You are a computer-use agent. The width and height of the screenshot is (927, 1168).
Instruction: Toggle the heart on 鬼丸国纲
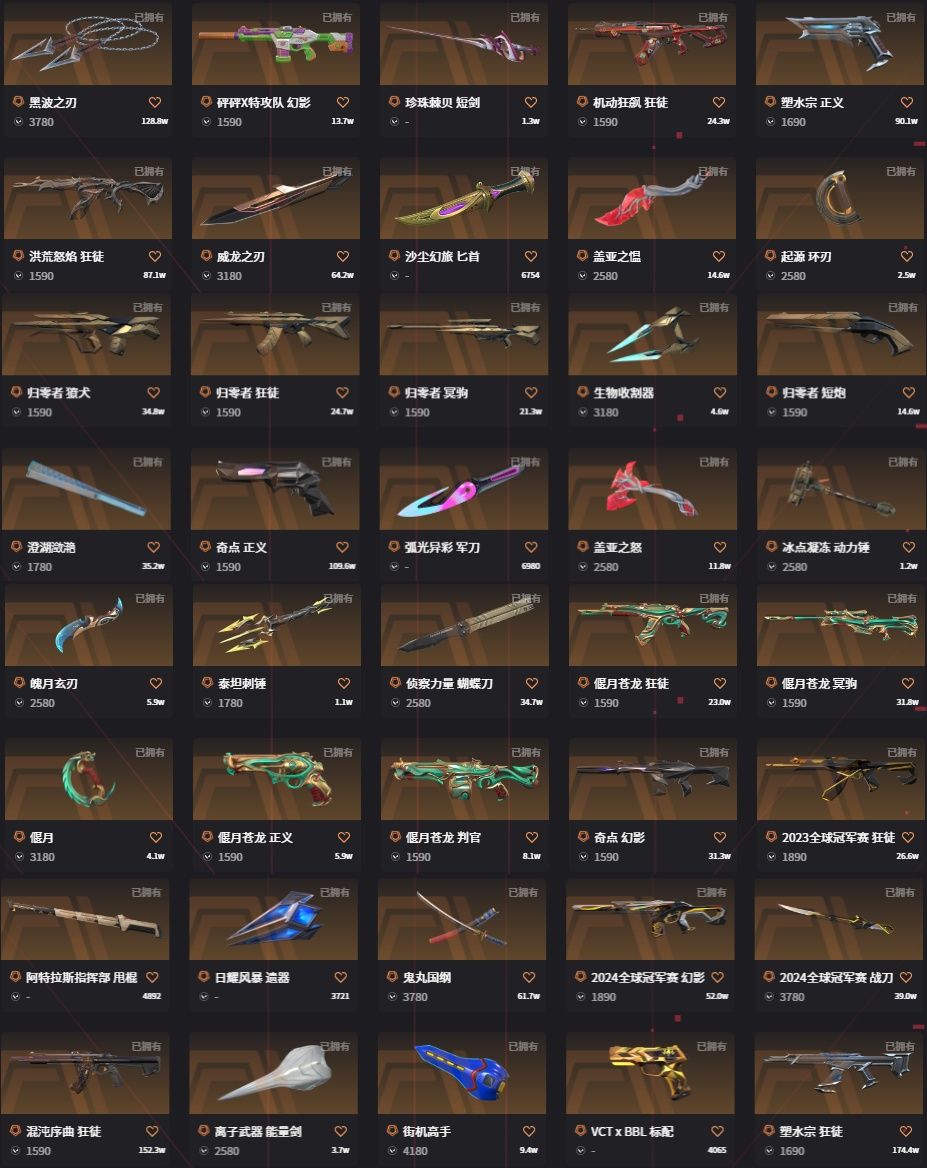click(529, 977)
